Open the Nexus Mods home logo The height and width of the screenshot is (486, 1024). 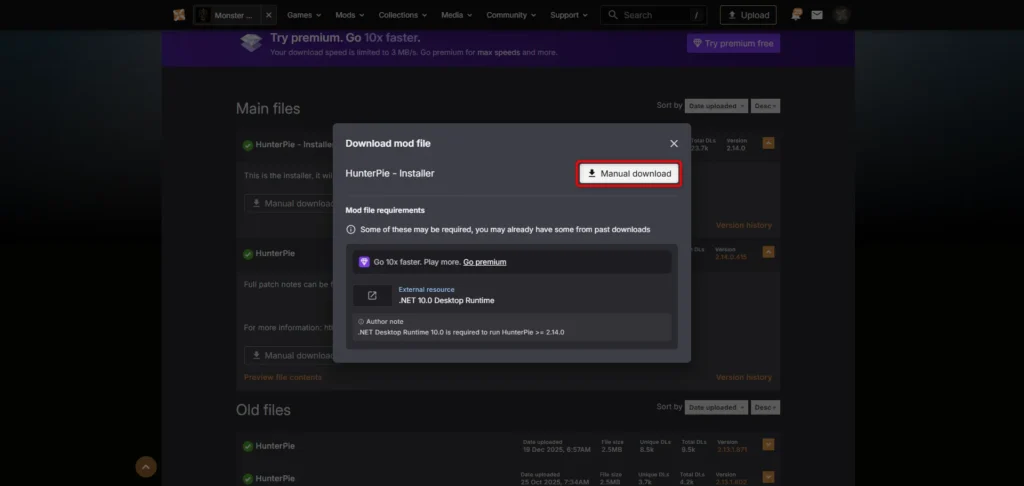(x=179, y=15)
